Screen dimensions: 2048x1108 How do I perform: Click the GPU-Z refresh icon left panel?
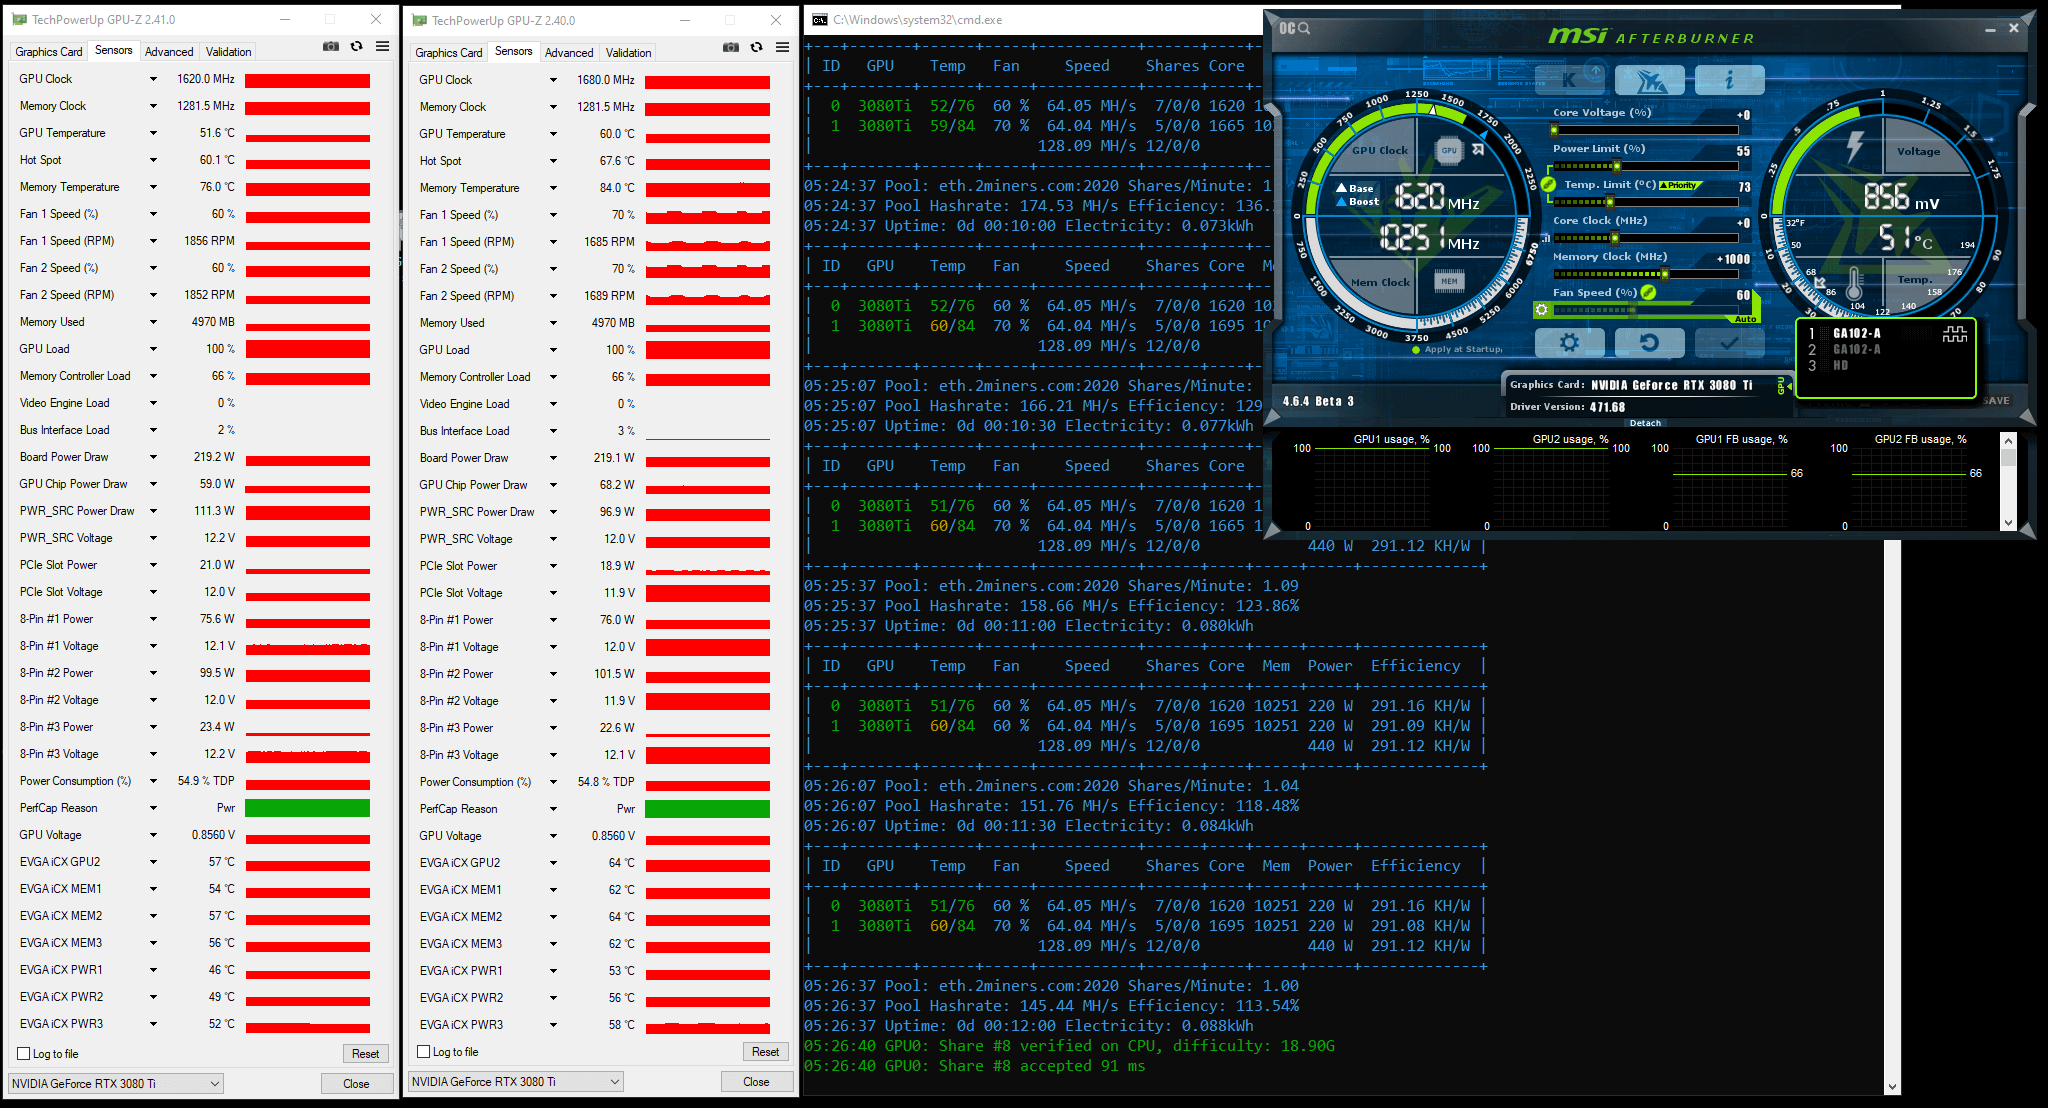(356, 48)
